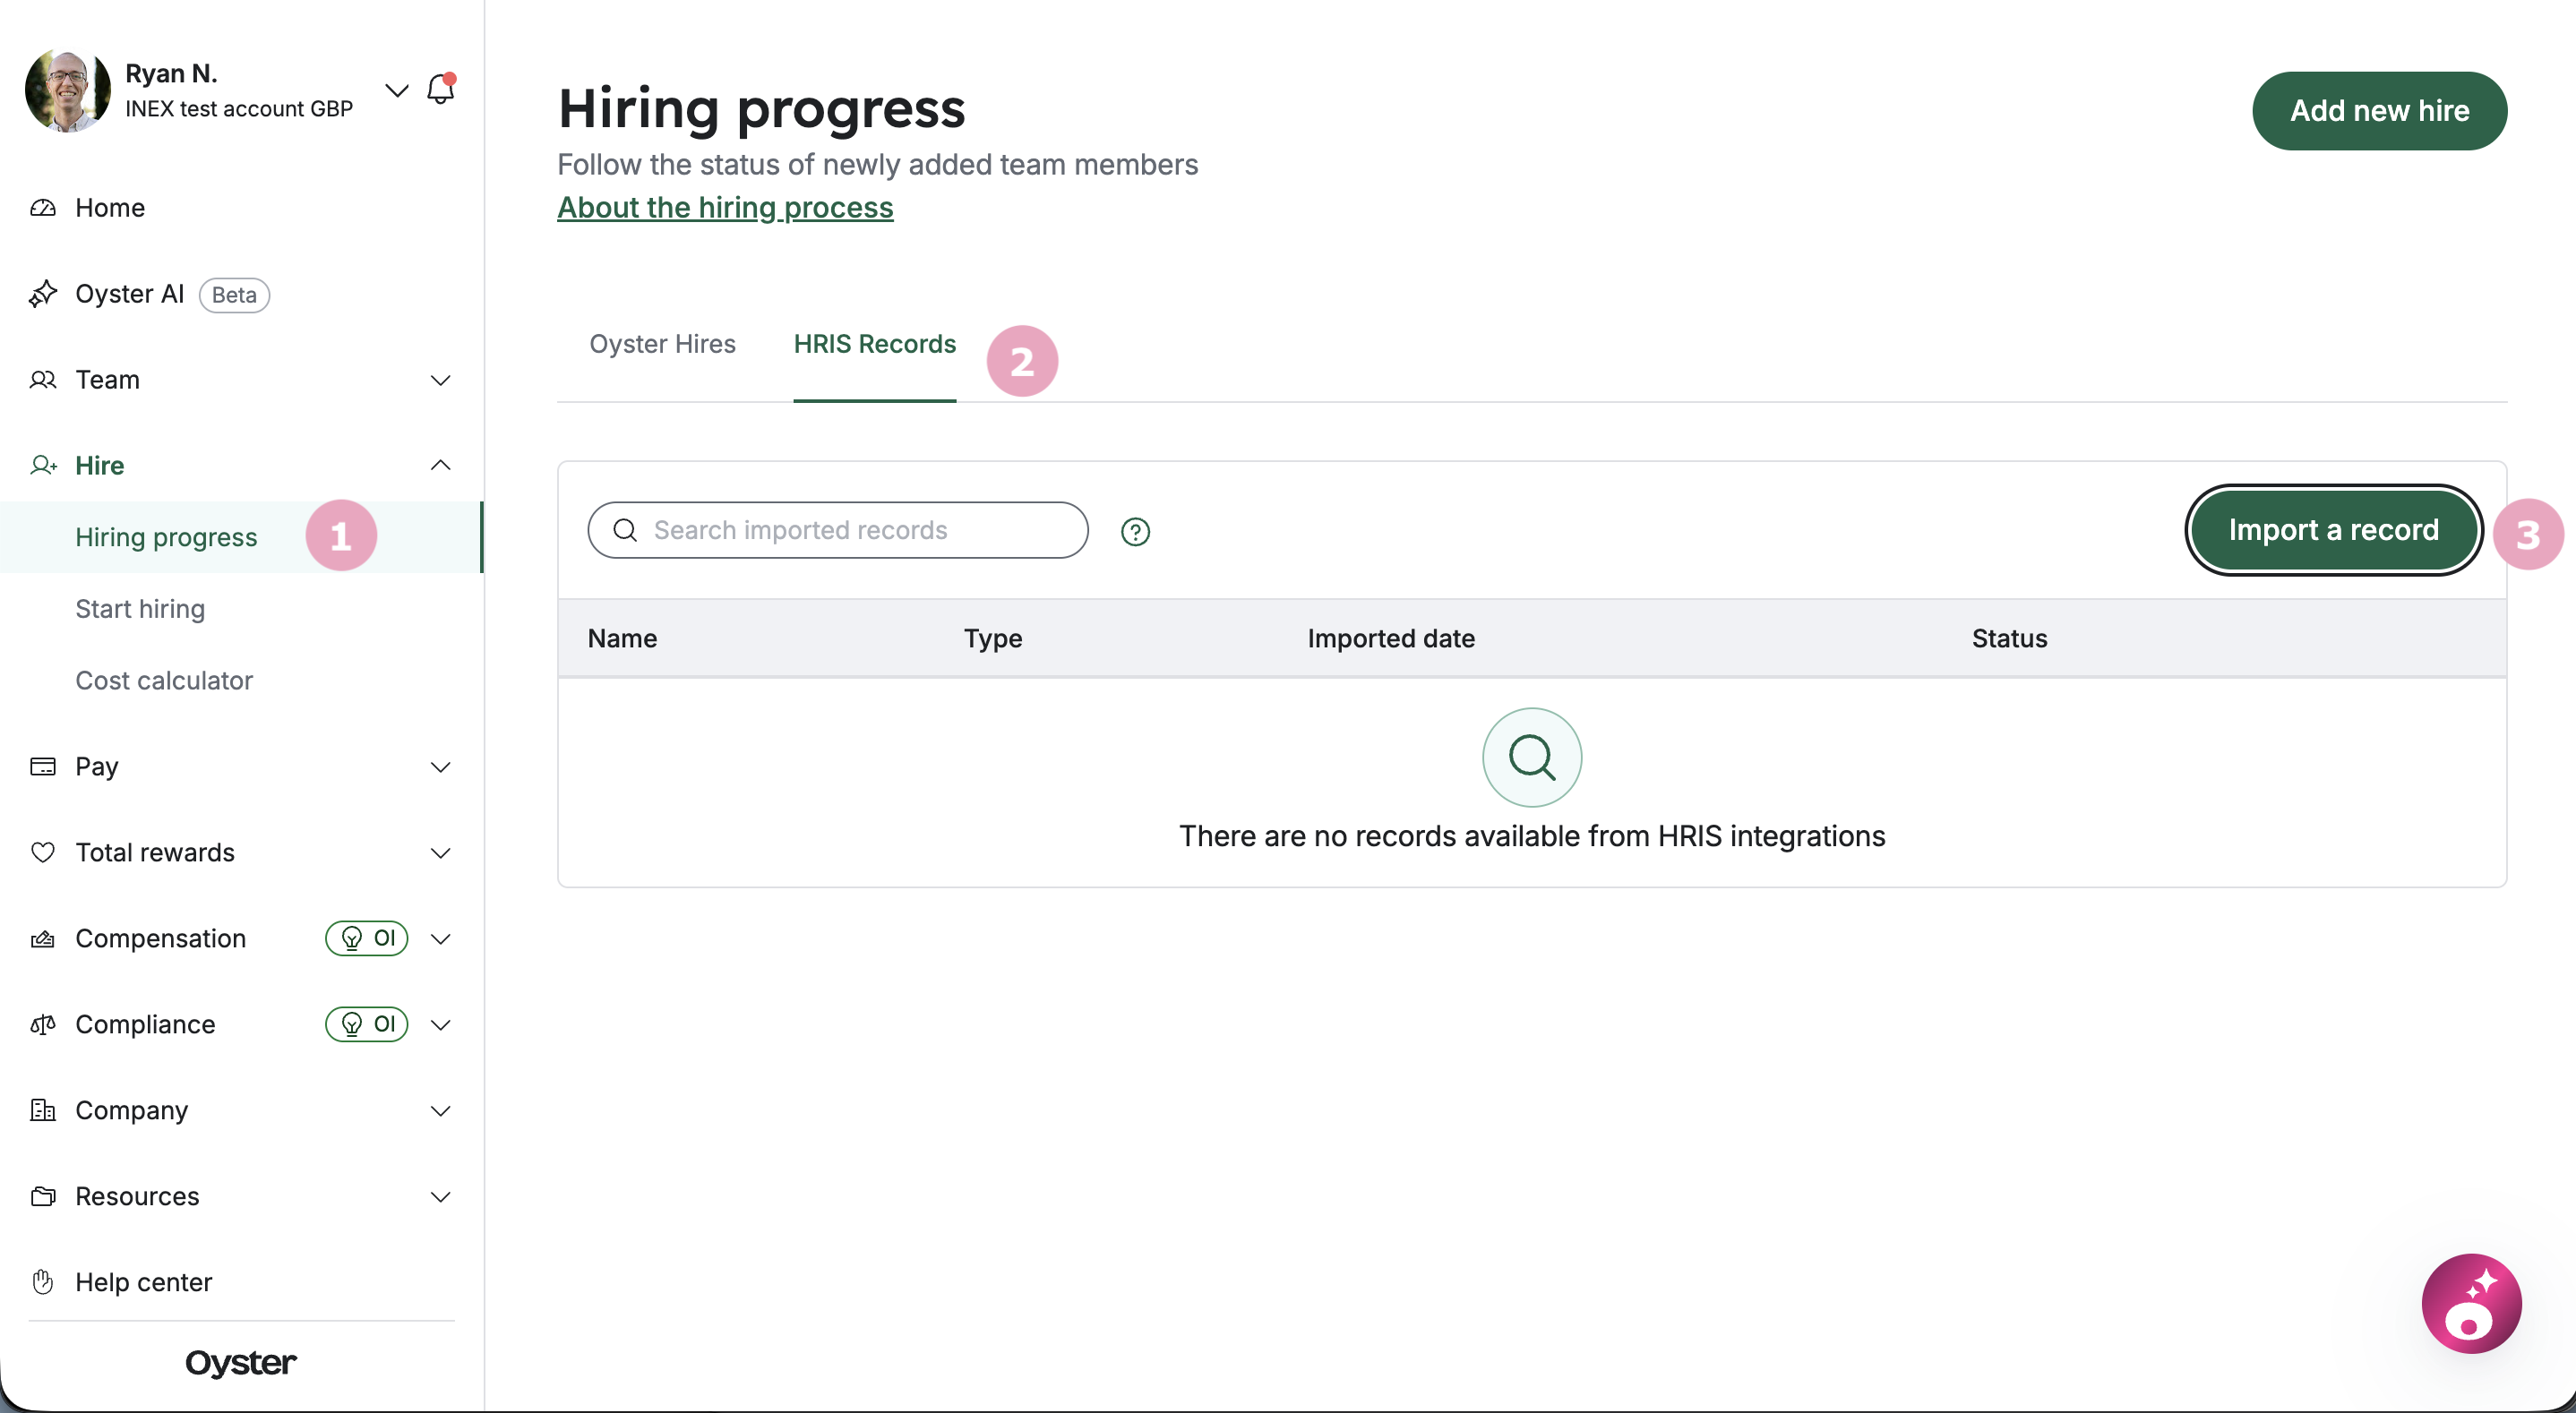Screen dimensions: 2576x1413
Task: Open the Pay menu item
Action: pos(97,767)
